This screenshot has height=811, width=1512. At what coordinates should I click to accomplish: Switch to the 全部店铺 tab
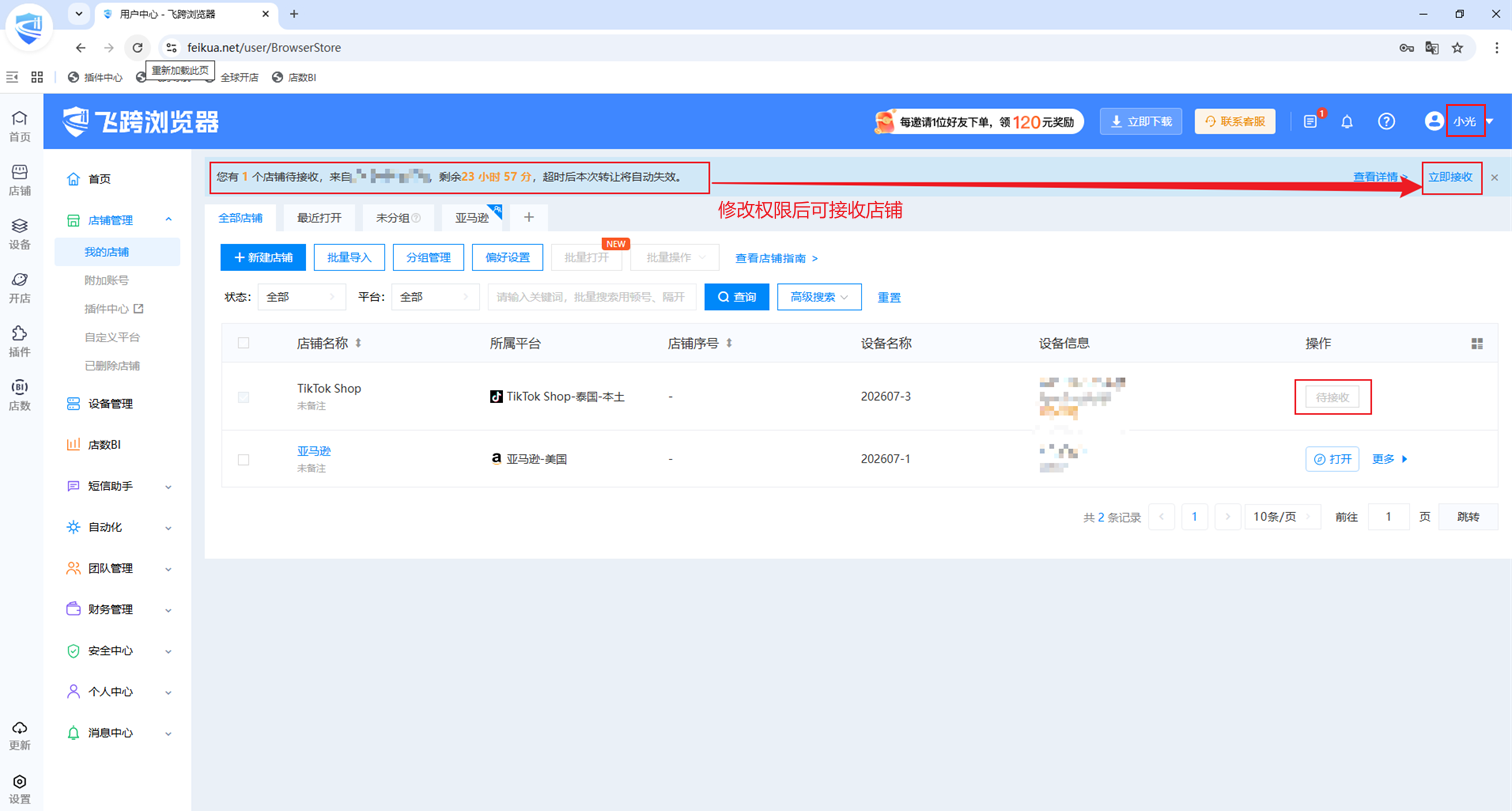point(240,217)
